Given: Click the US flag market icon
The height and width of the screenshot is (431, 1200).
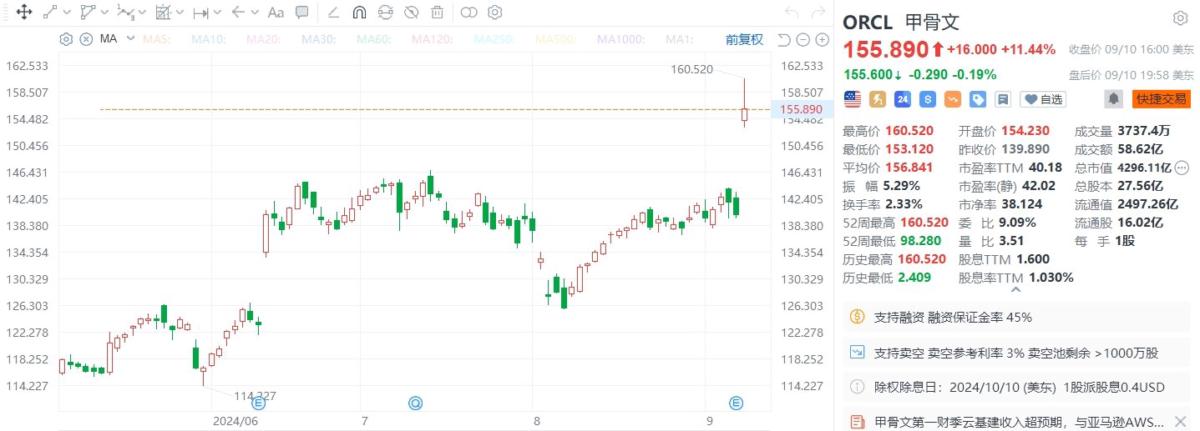Looking at the screenshot, I should (853, 99).
